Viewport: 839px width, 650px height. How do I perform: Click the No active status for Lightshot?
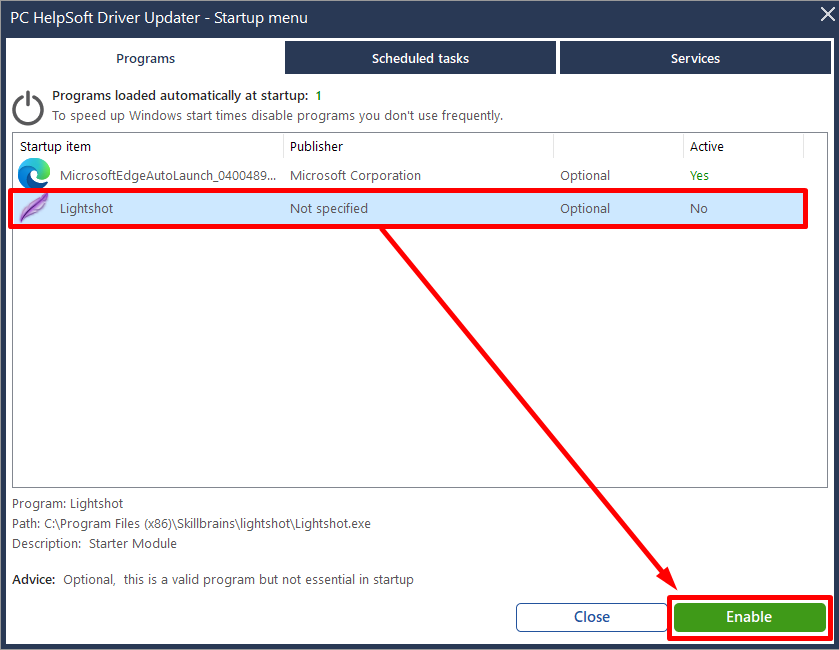pos(698,208)
